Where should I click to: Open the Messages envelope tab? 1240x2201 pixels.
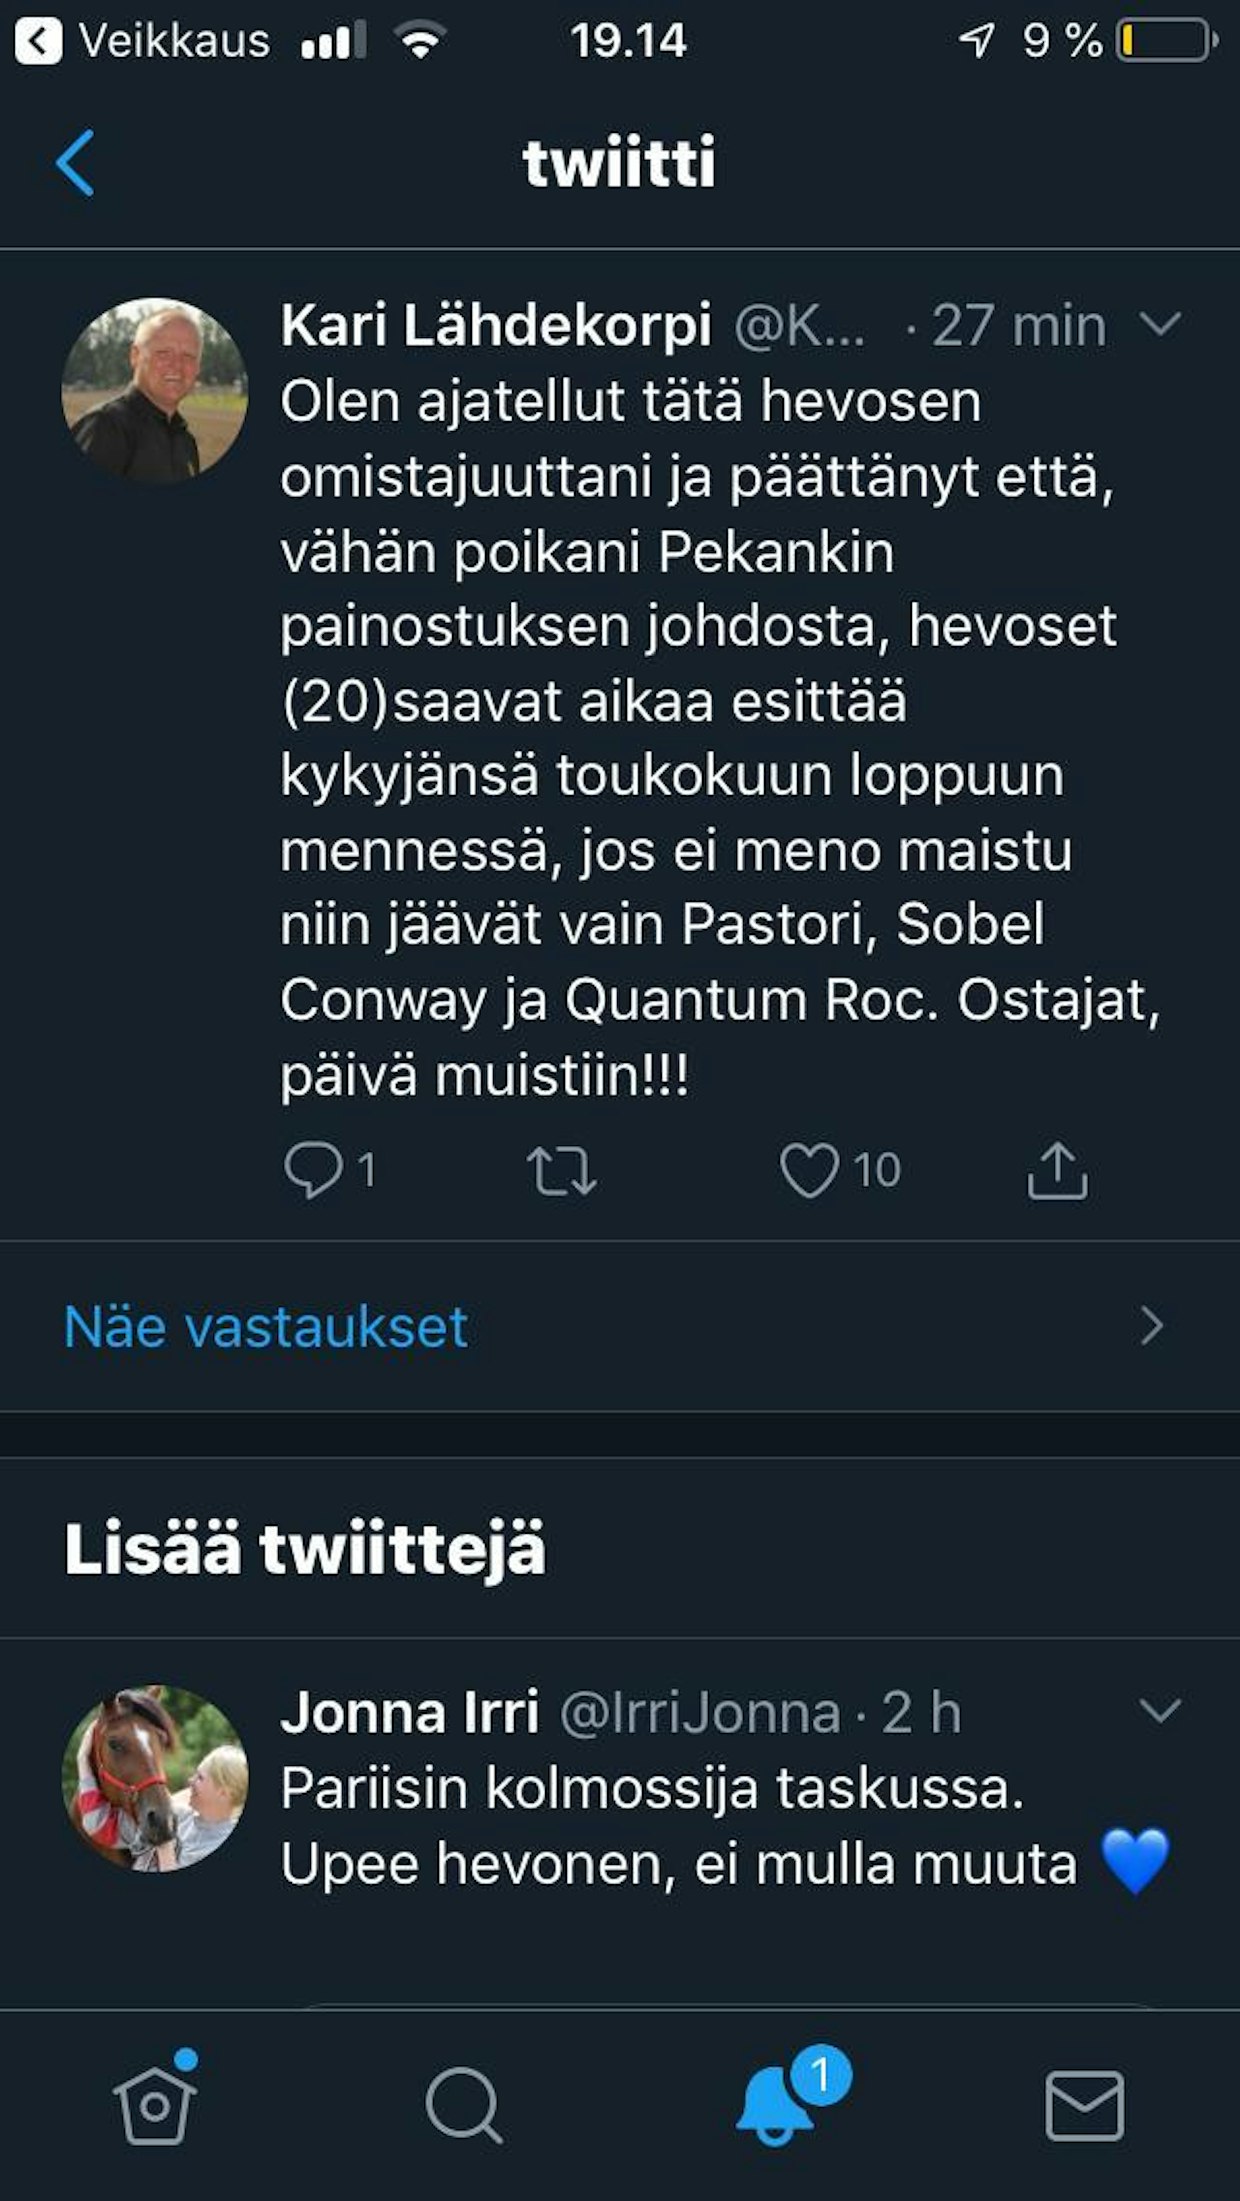click(x=1085, y=2105)
